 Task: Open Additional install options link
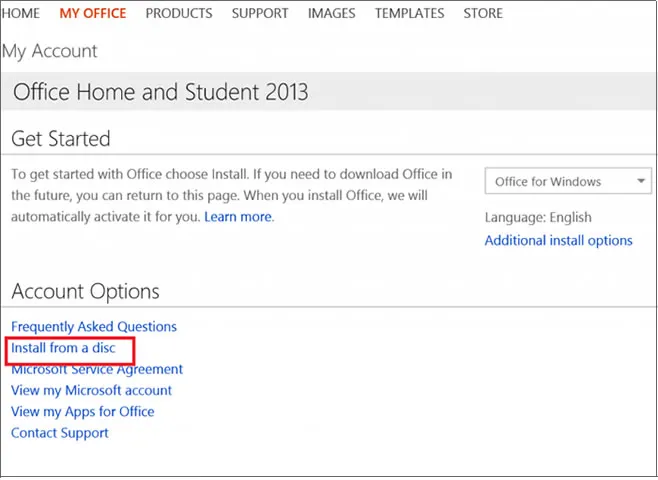559,240
